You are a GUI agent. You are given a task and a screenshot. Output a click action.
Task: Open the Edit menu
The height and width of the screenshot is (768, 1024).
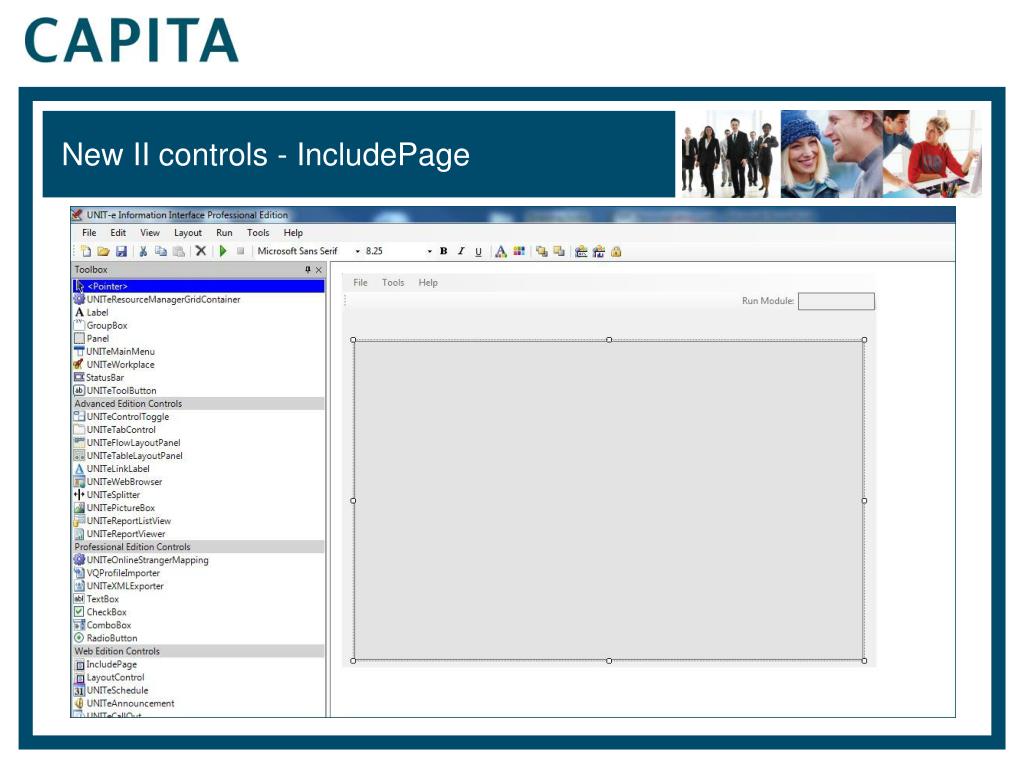click(x=118, y=232)
